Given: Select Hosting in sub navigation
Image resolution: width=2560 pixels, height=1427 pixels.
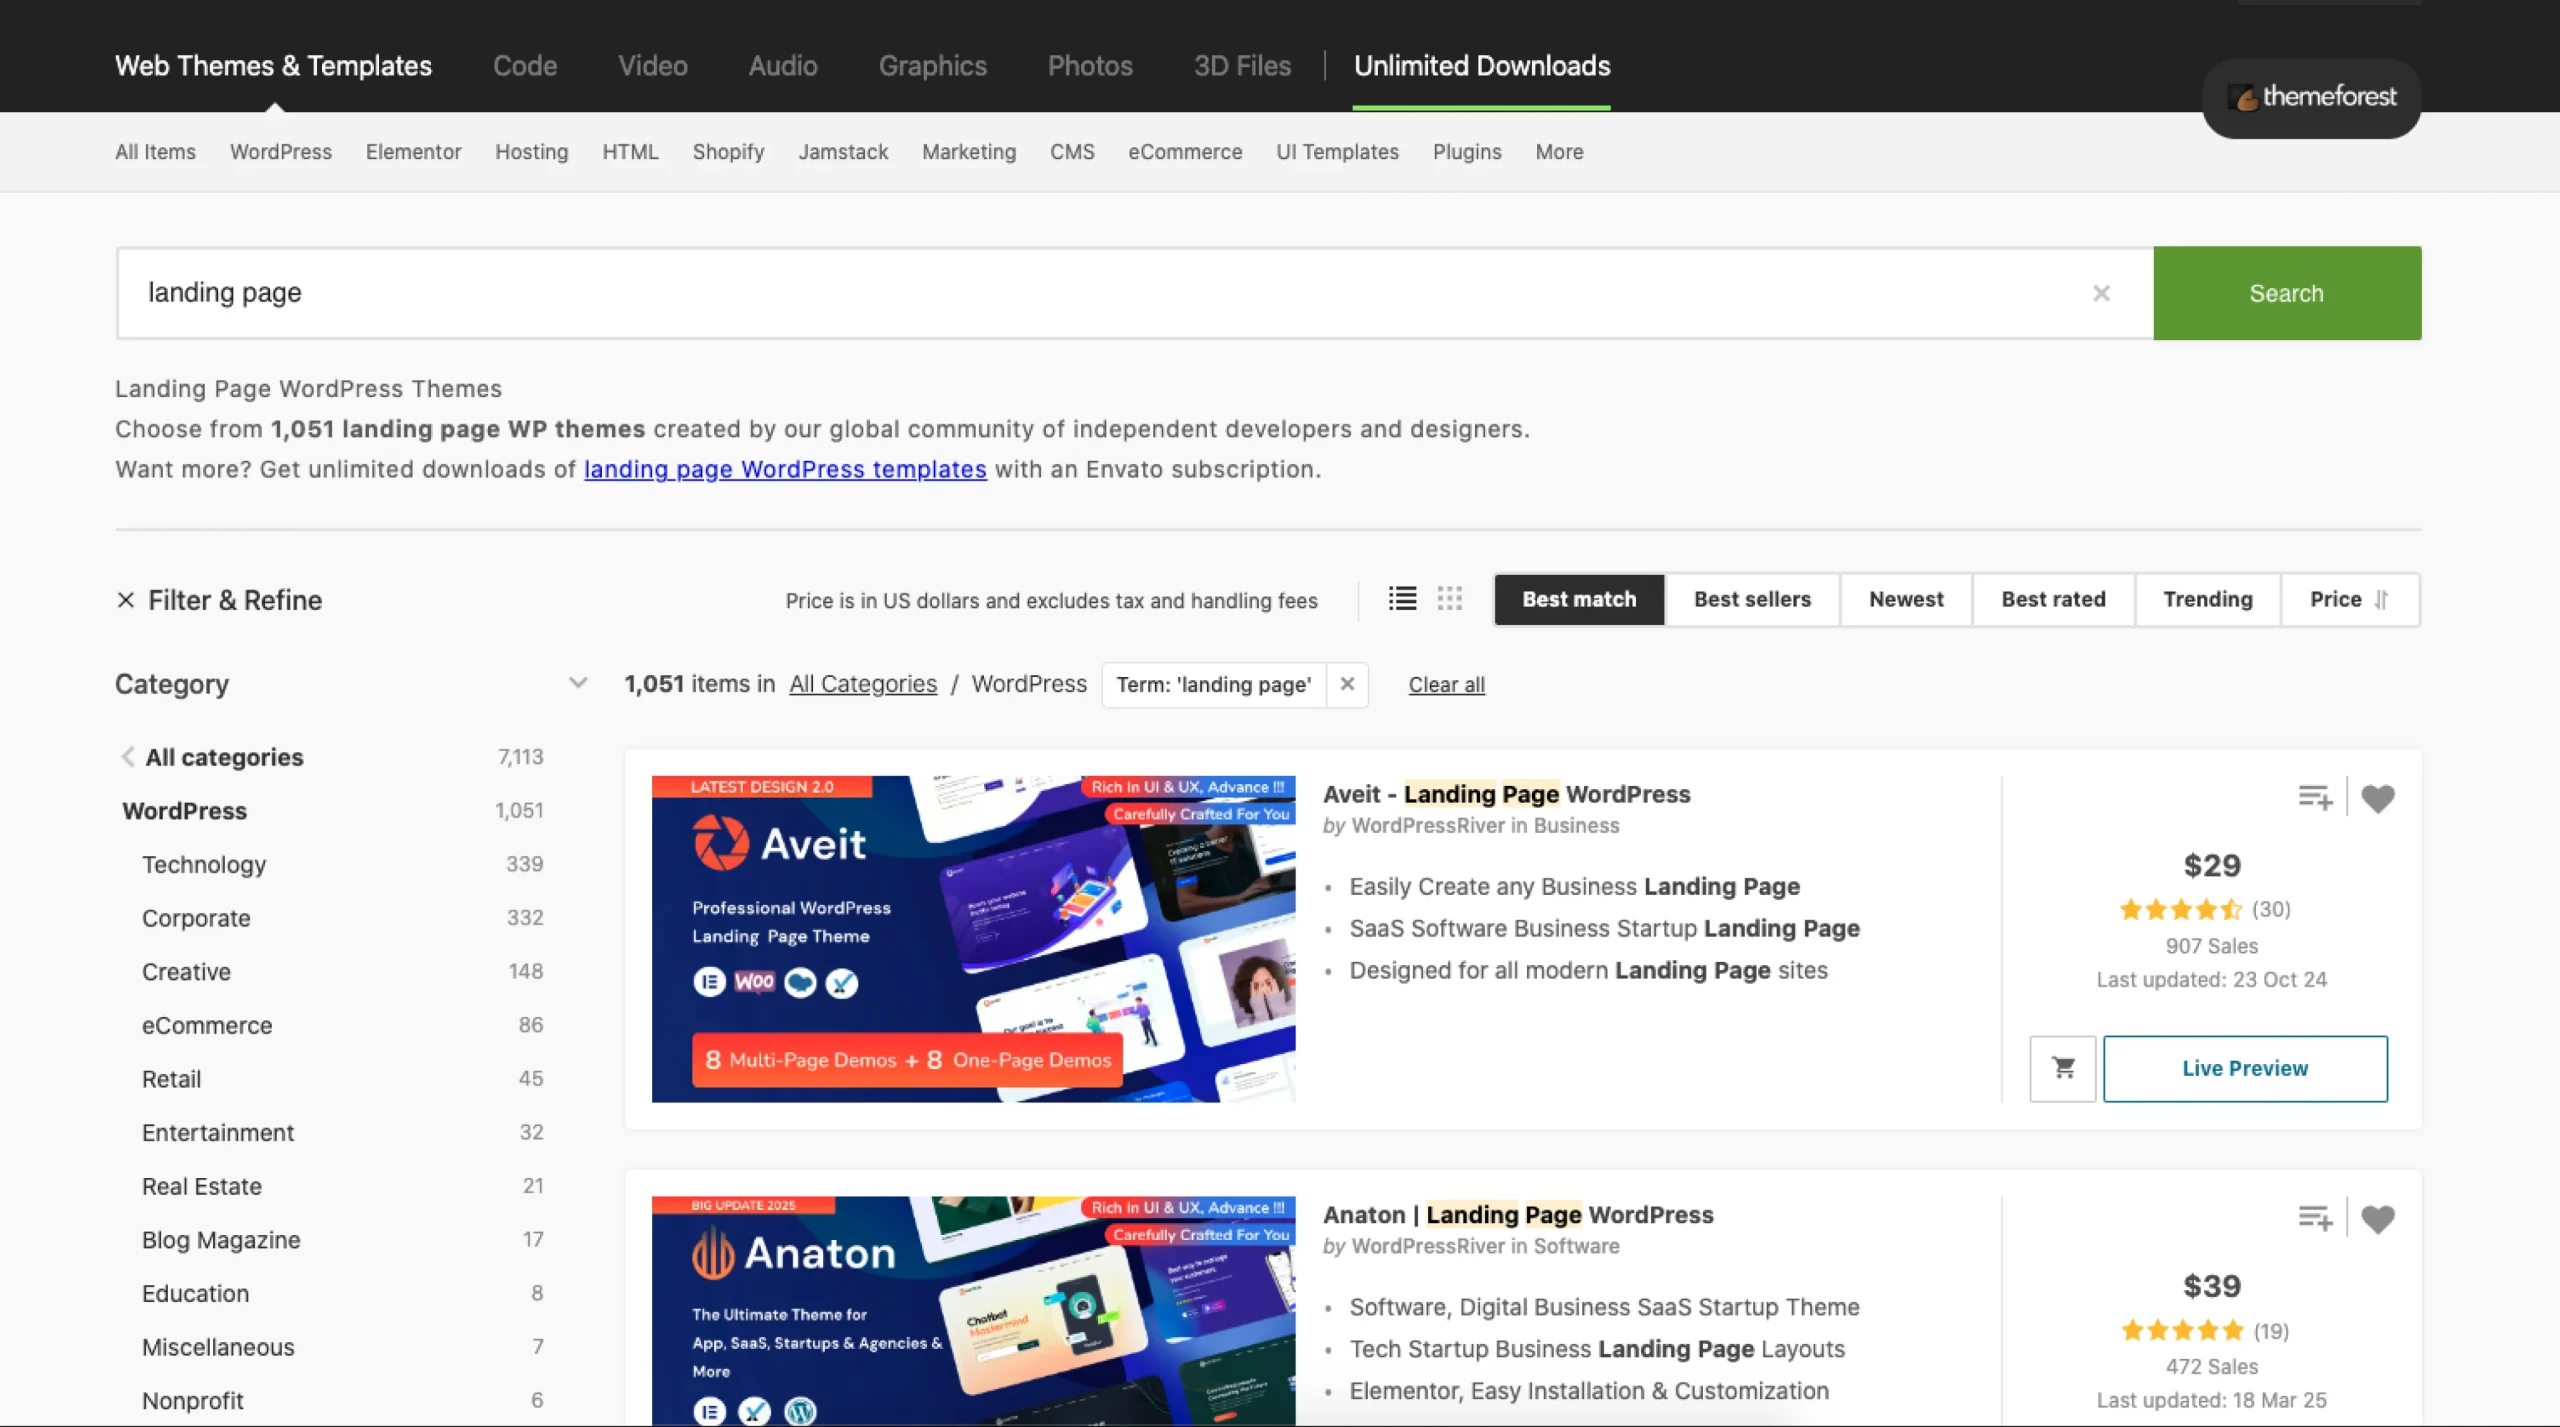Looking at the screenshot, I should pos(531,152).
